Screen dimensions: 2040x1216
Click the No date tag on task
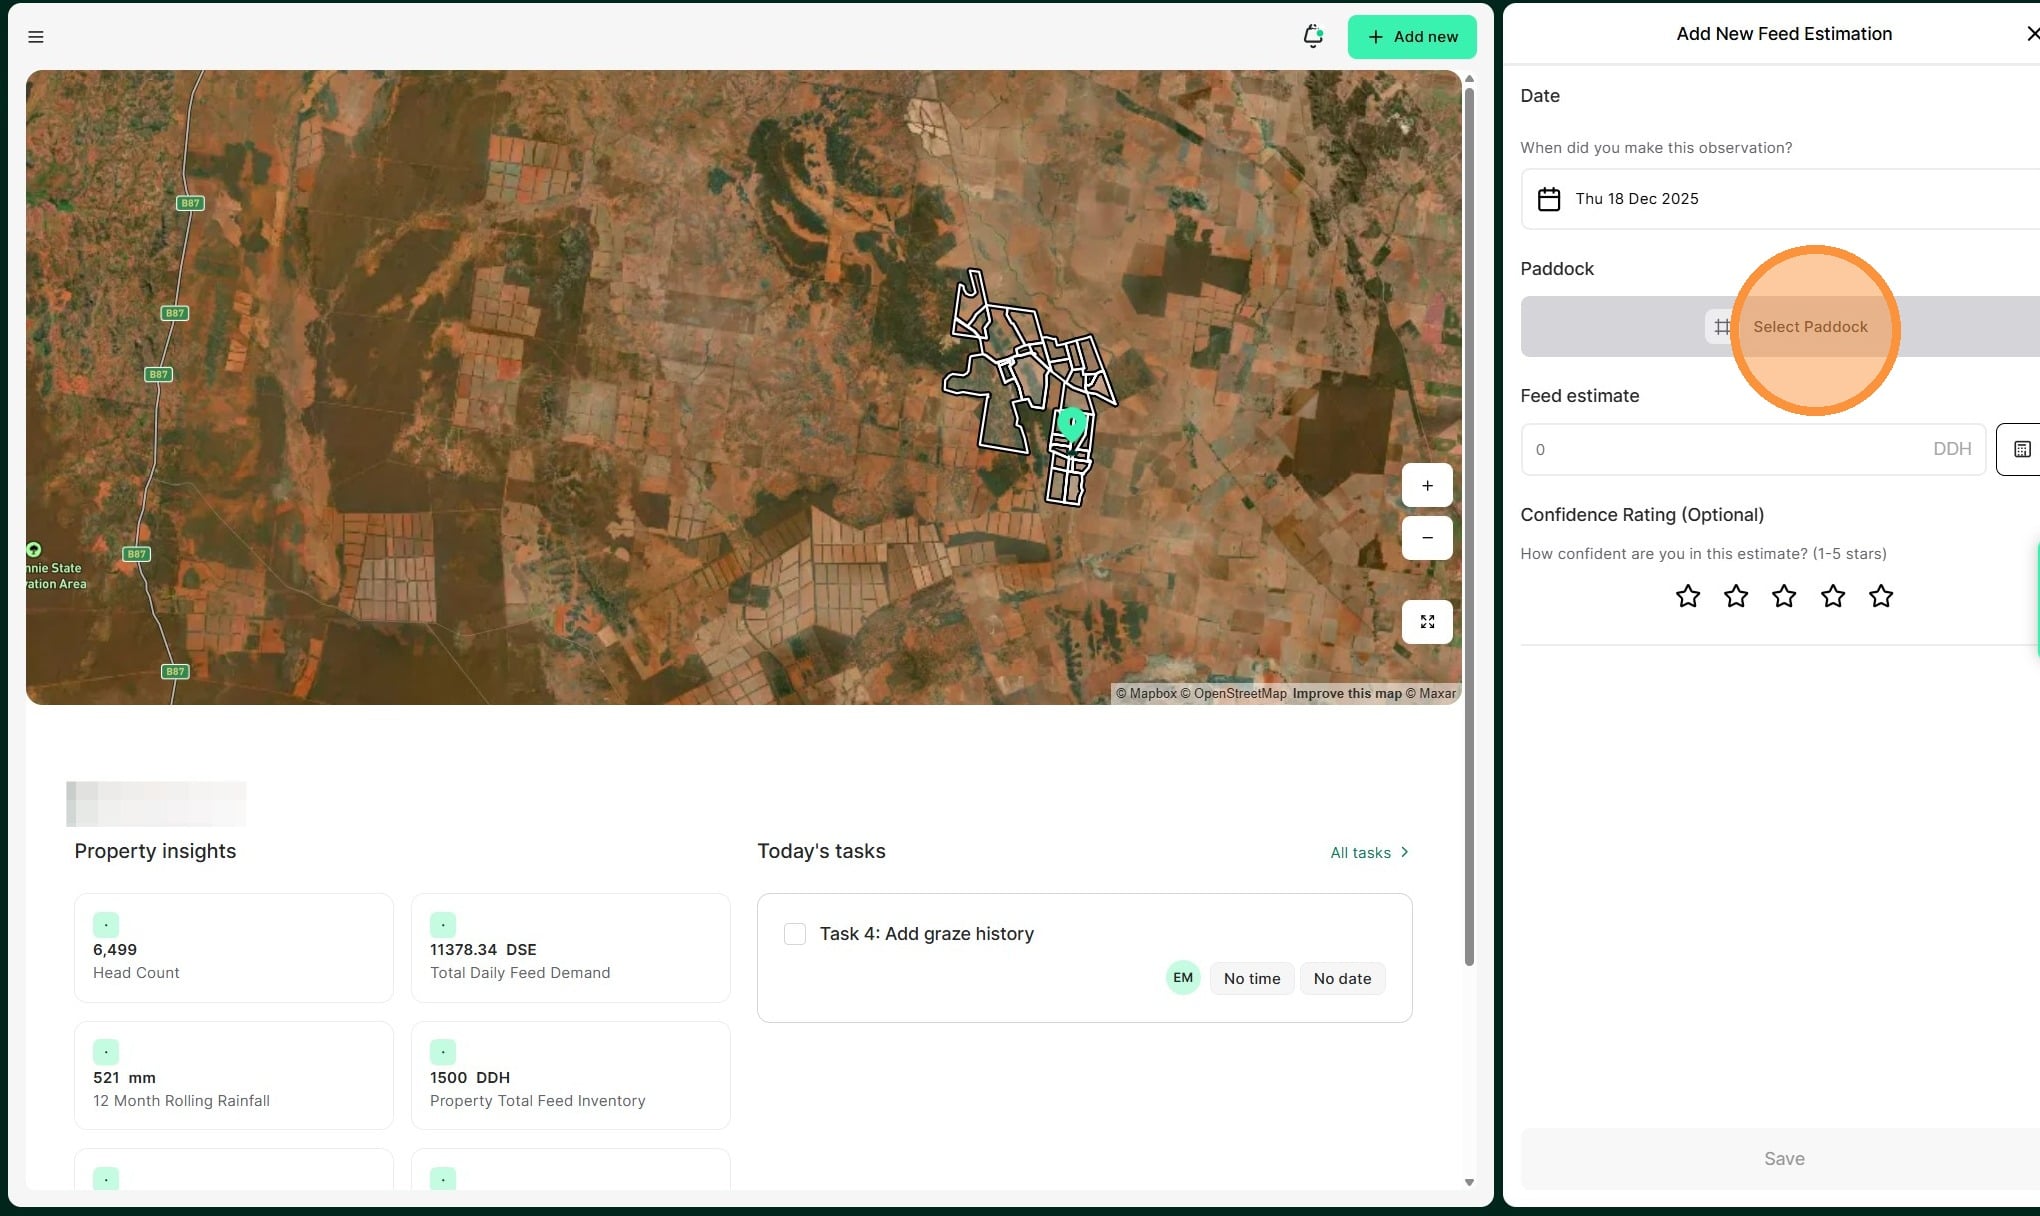point(1341,979)
